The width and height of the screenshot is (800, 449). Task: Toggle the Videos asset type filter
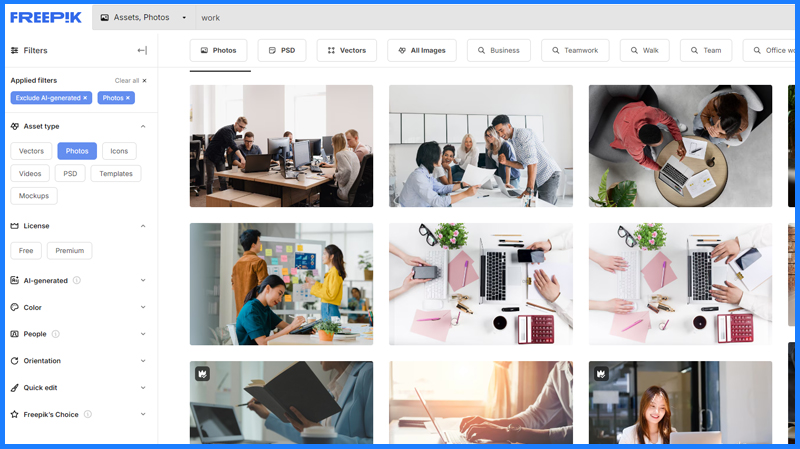pyautogui.click(x=30, y=173)
